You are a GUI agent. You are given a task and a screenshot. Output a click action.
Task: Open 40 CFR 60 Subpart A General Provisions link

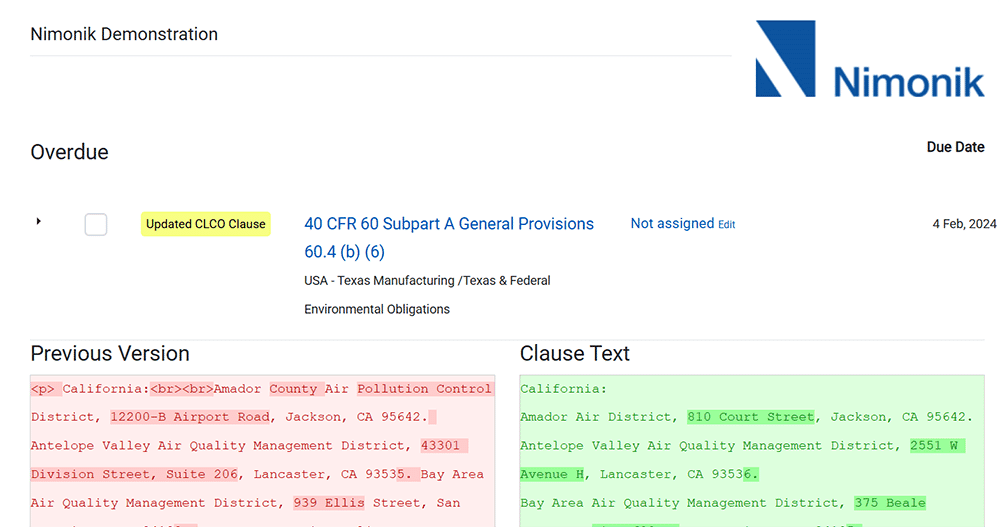[449, 224]
